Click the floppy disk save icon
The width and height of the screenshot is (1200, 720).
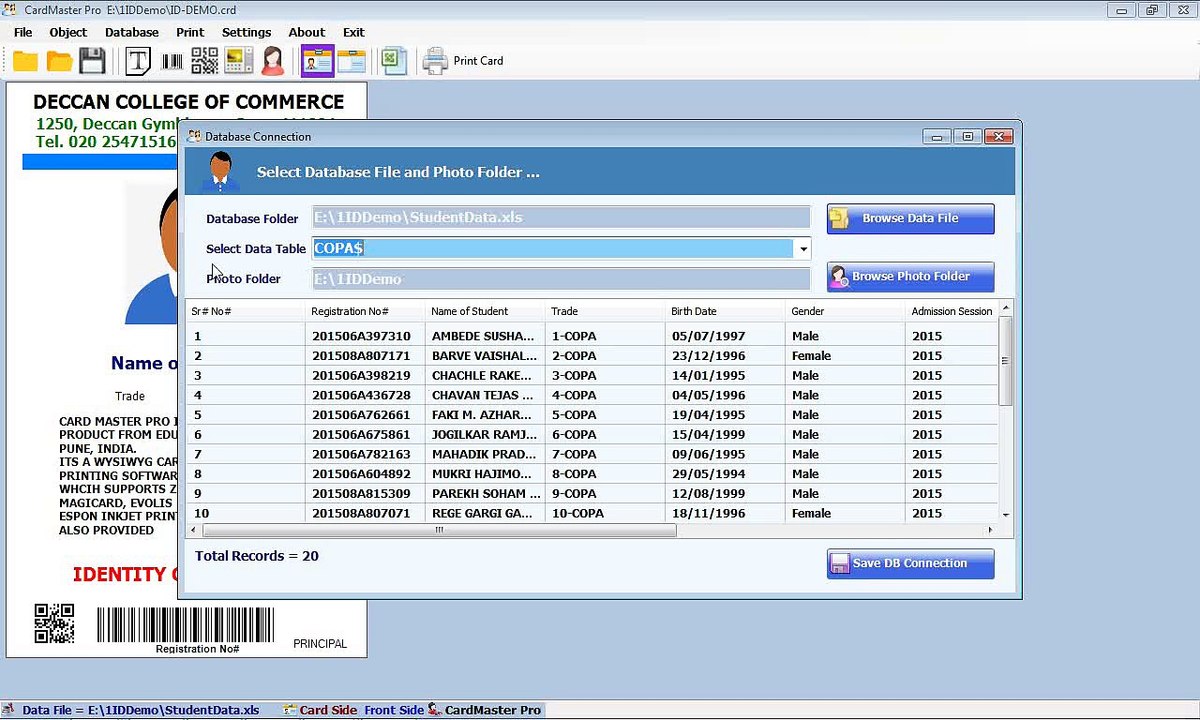[92, 61]
